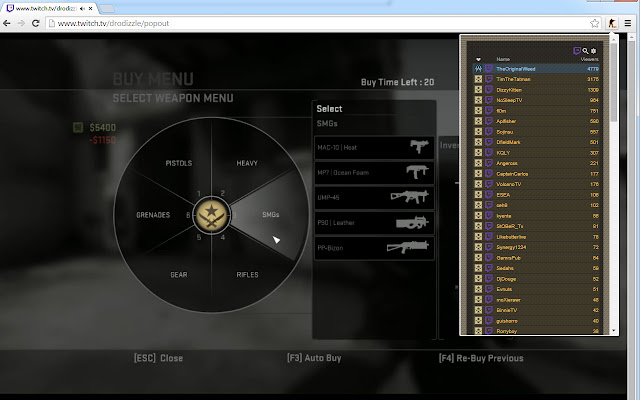Open the NoSleepTV stream
Viewport: 640px width, 400px height.
pos(509,100)
